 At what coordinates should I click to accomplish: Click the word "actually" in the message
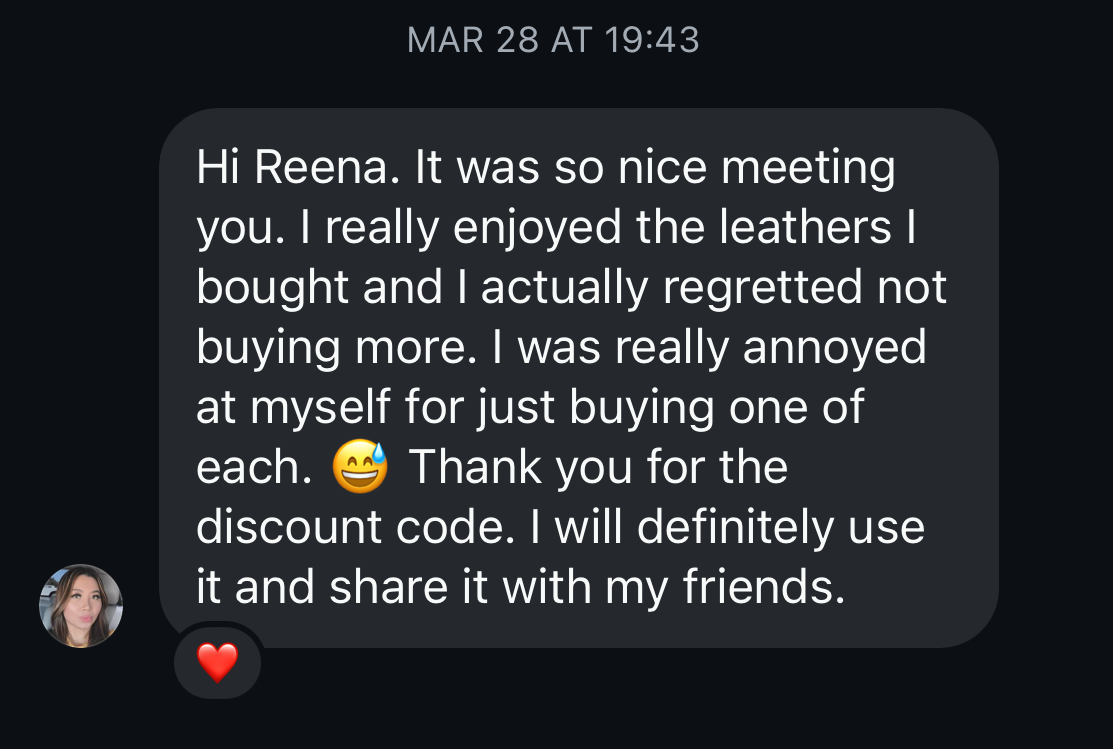(x=566, y=288)
